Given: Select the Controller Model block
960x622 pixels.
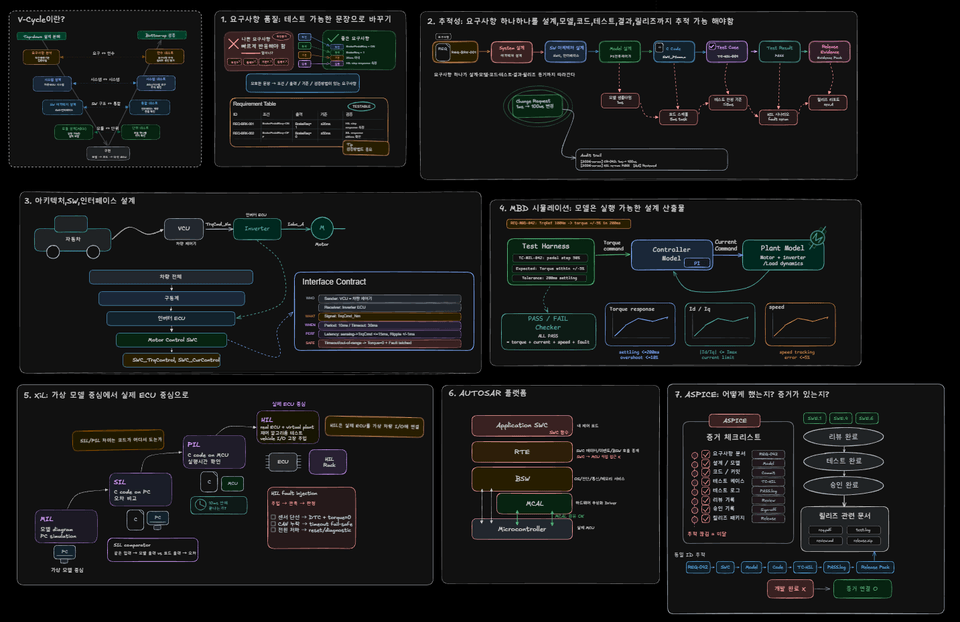Looking at the screenshot, I should click(672, 255).
